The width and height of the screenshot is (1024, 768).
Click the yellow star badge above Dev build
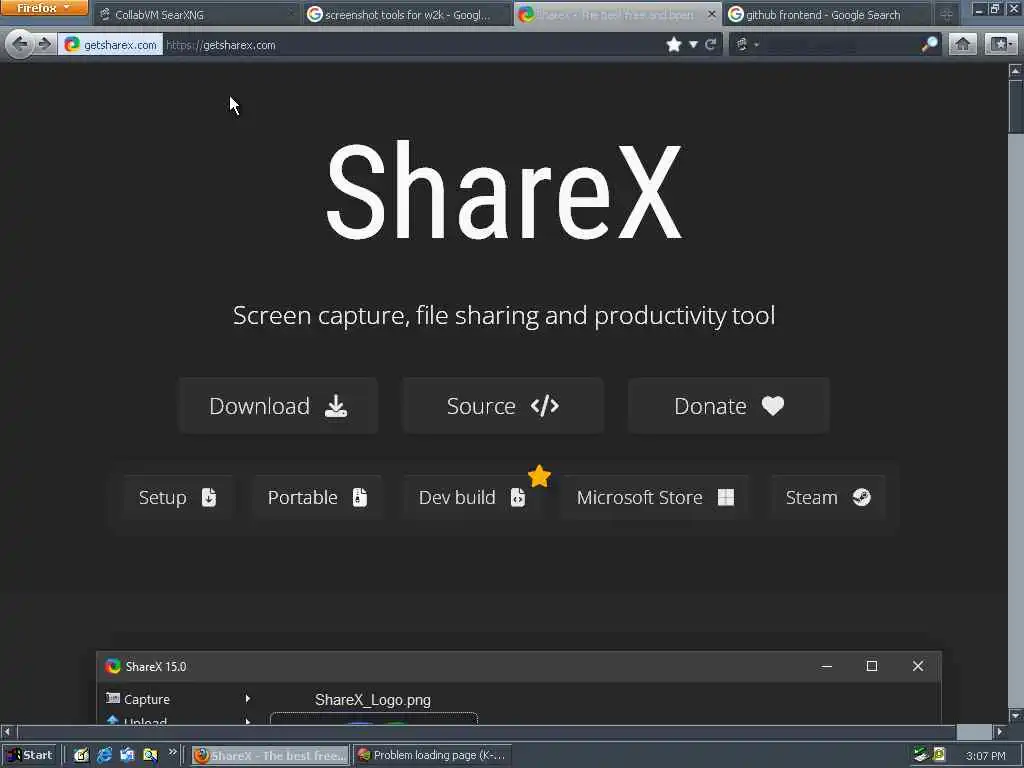pos(539,476)
